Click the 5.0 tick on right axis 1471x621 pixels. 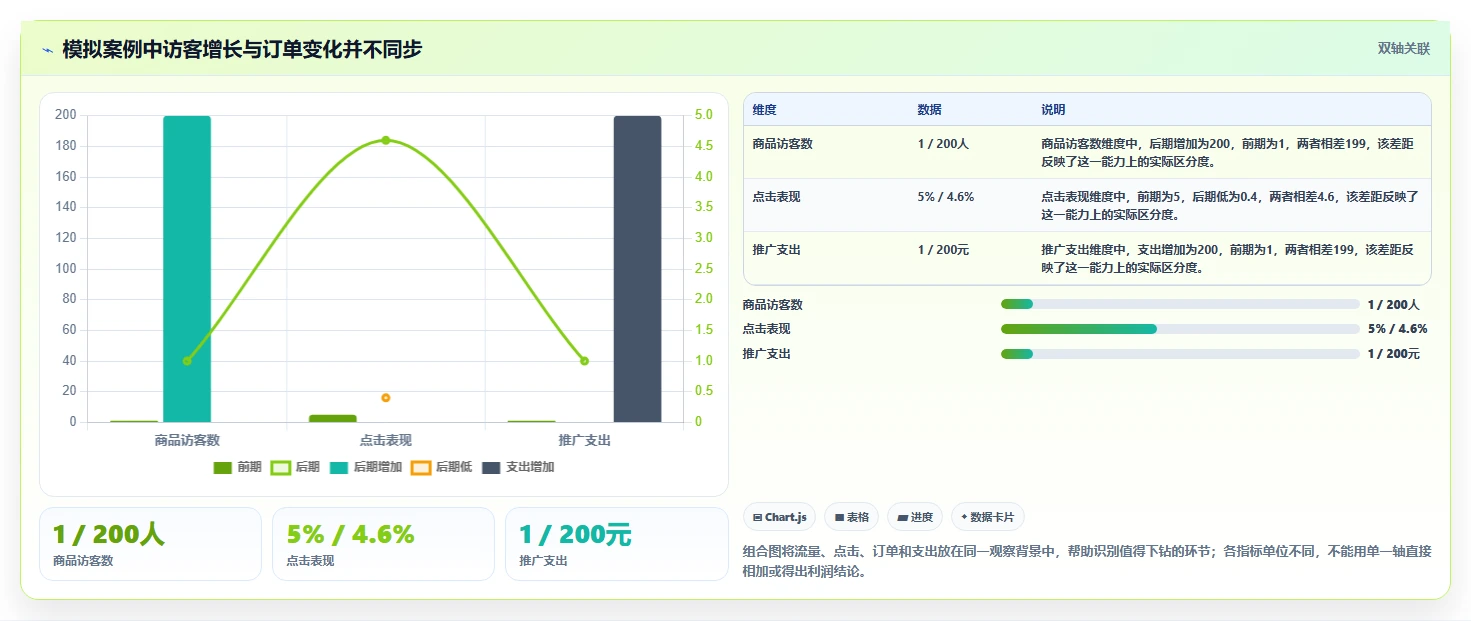pyautogui.click(x=703, y=115)
